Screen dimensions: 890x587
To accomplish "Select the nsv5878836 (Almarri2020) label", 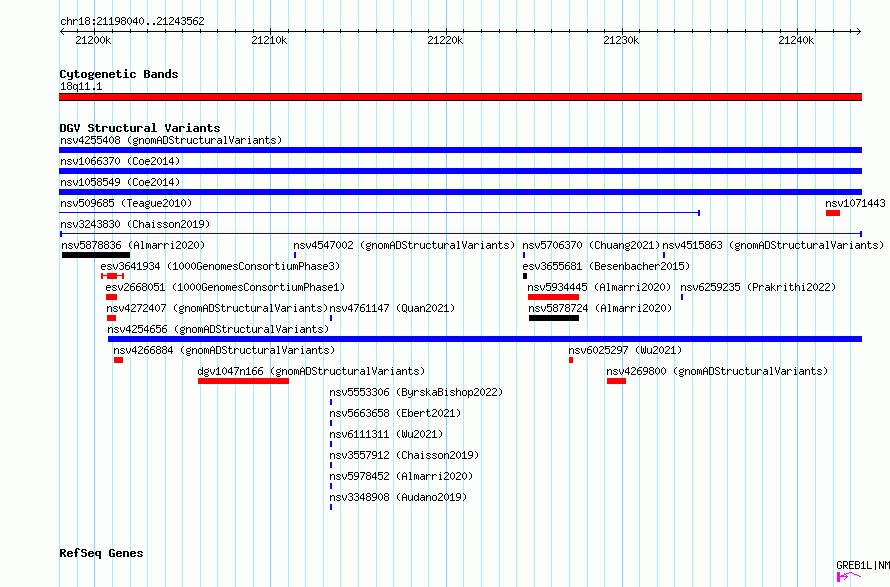I will pyautogui.click(x=133, y=245).
